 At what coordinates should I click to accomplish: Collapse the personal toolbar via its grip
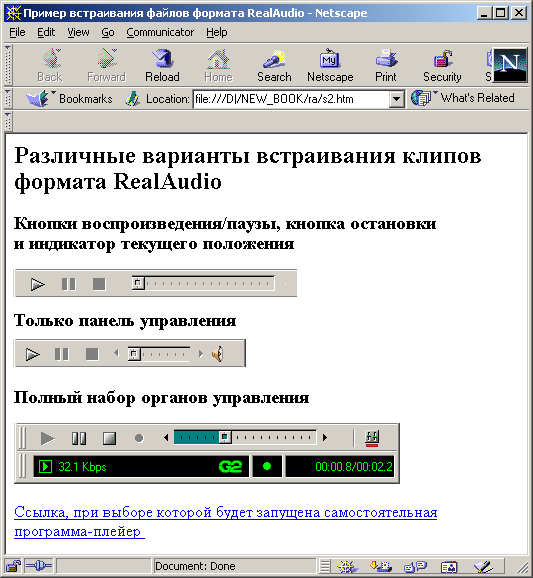point(8,121)
